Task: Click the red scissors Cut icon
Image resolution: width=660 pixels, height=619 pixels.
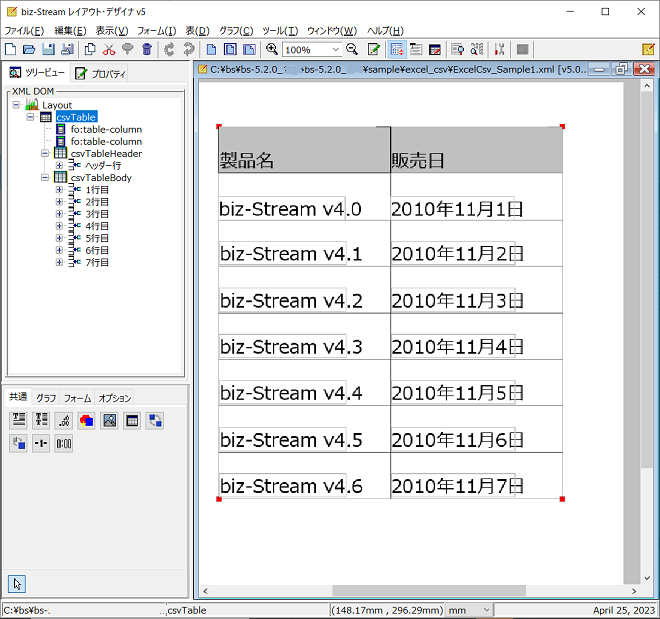Action: tap(109, 50)
